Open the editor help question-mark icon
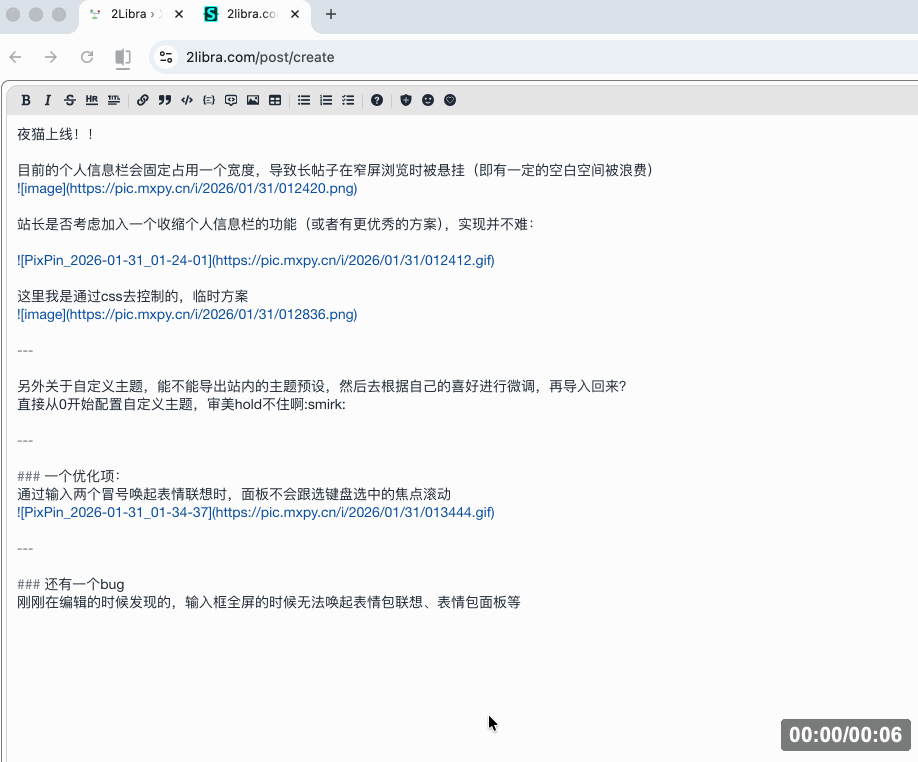This screenshot has width=918, height=762. point(377,100)
